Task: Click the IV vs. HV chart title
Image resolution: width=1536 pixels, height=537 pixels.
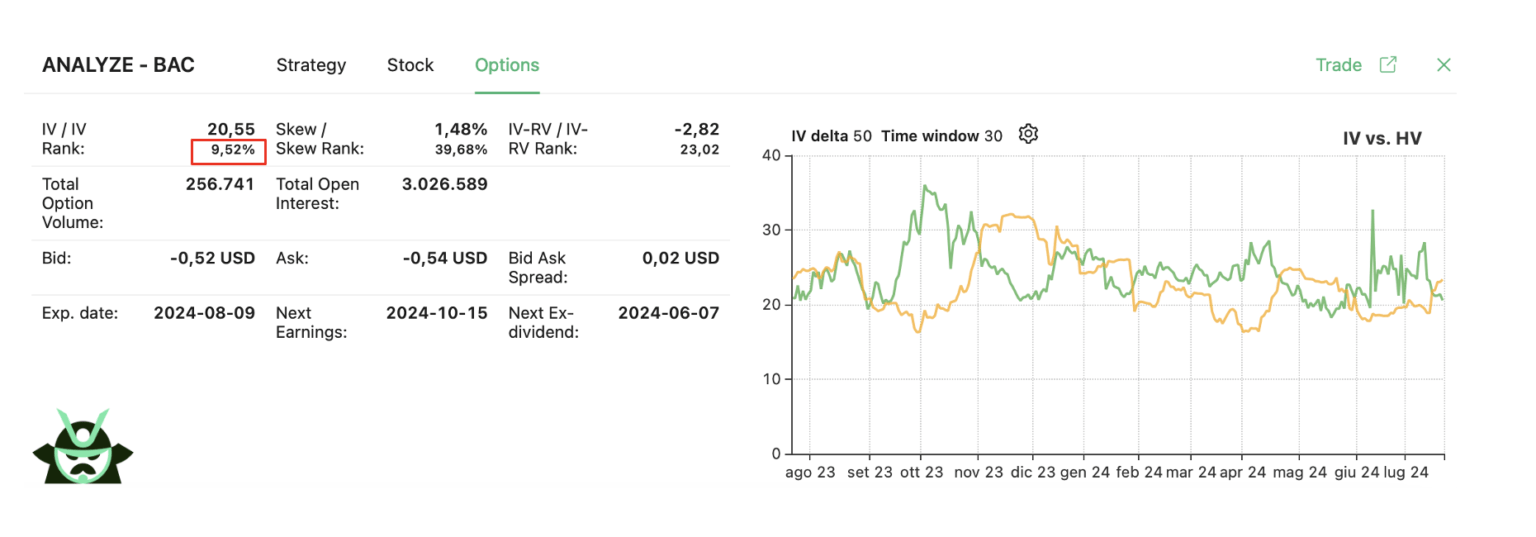Action: point(1381,138)
